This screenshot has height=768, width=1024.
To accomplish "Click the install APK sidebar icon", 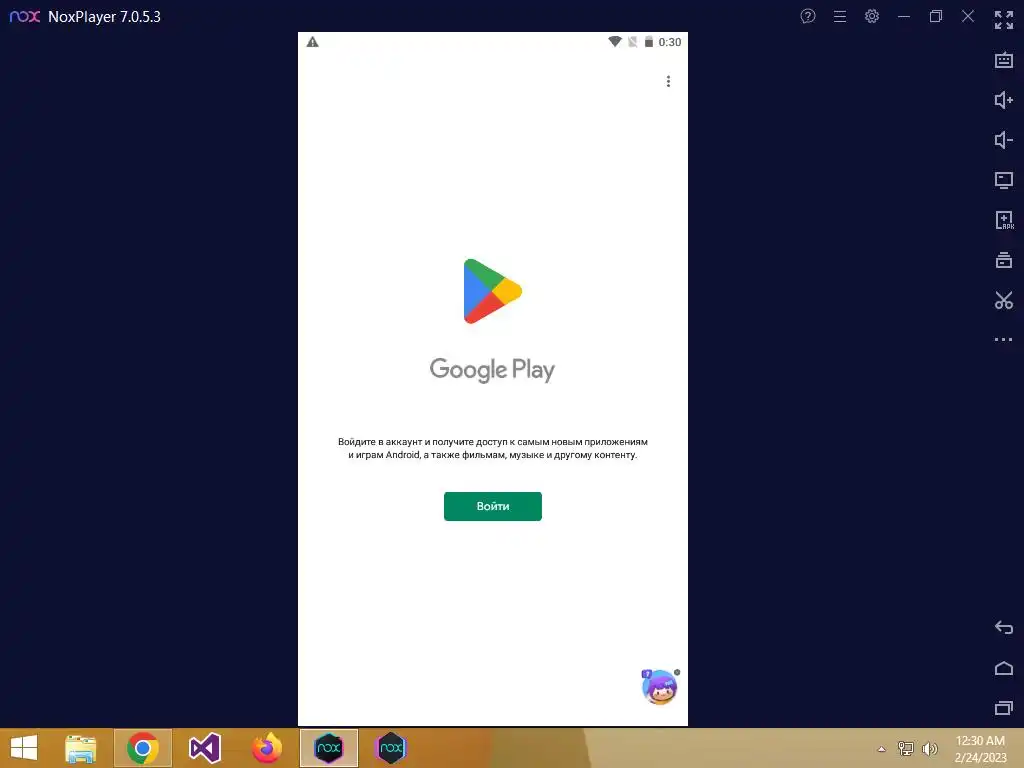I will pyautogui.click(x=1004, y=220).
